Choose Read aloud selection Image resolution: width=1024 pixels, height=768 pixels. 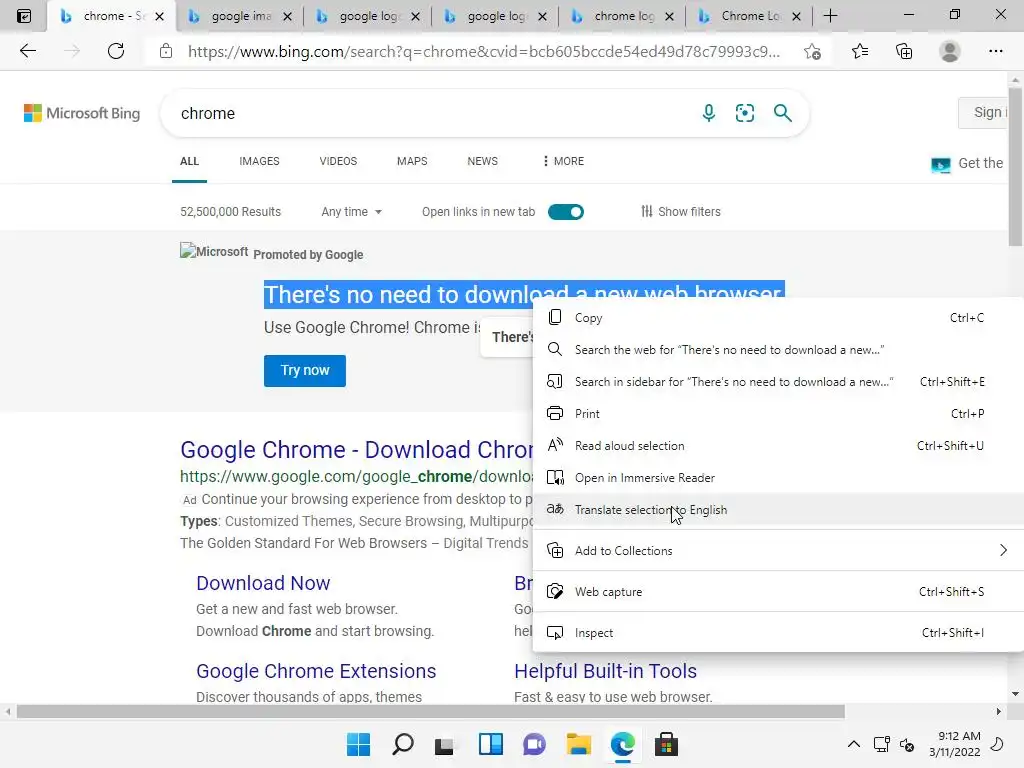778,445
